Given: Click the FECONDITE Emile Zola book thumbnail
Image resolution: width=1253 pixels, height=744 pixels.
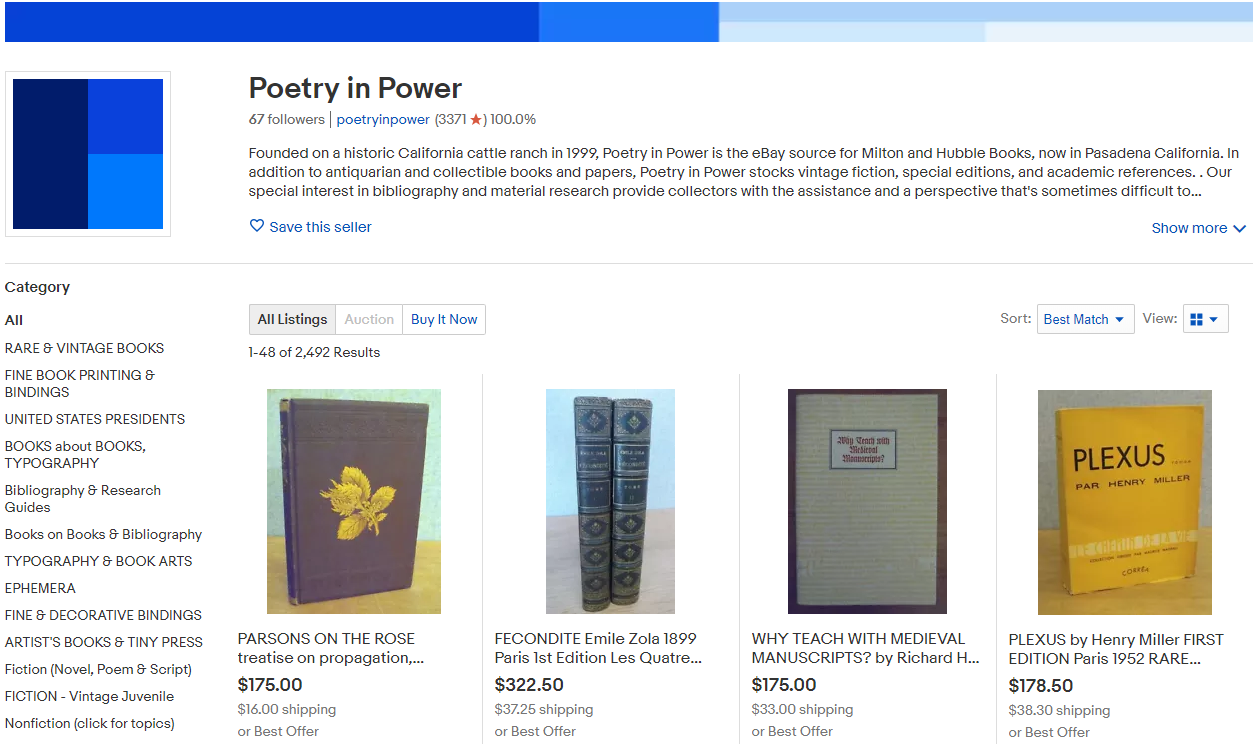Looking at the screenshot, I should click(610, 502).
